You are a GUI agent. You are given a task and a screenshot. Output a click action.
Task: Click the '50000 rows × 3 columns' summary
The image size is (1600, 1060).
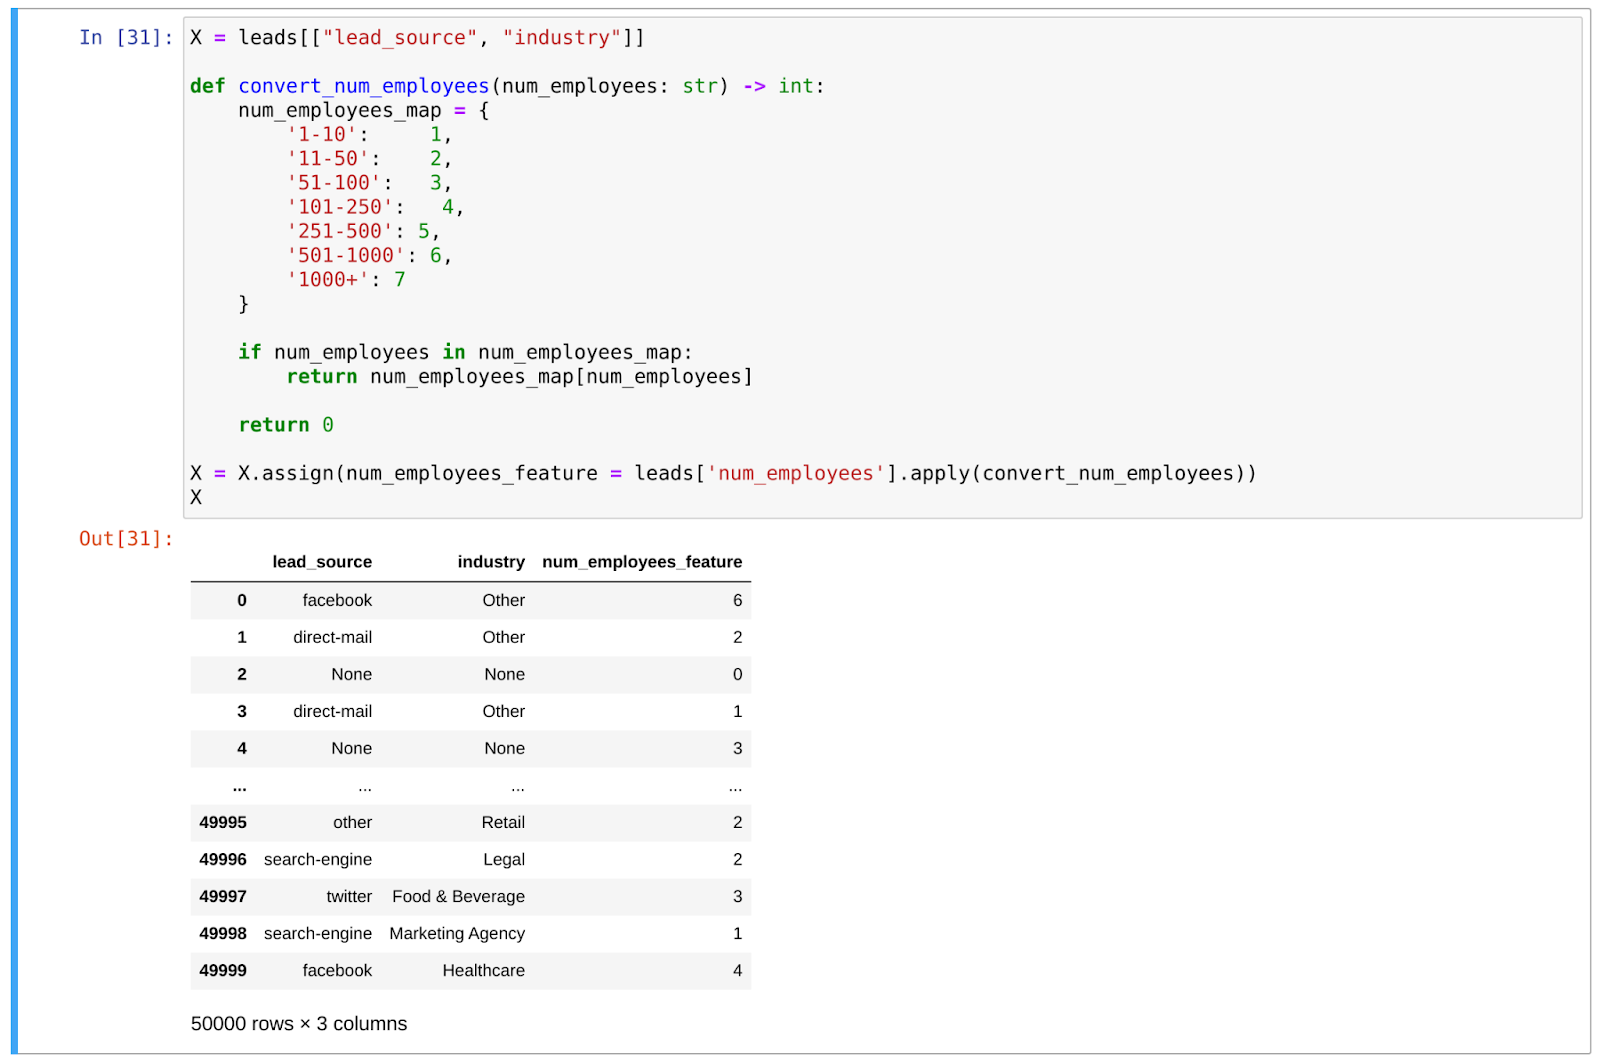click(x=299, y=1024)
